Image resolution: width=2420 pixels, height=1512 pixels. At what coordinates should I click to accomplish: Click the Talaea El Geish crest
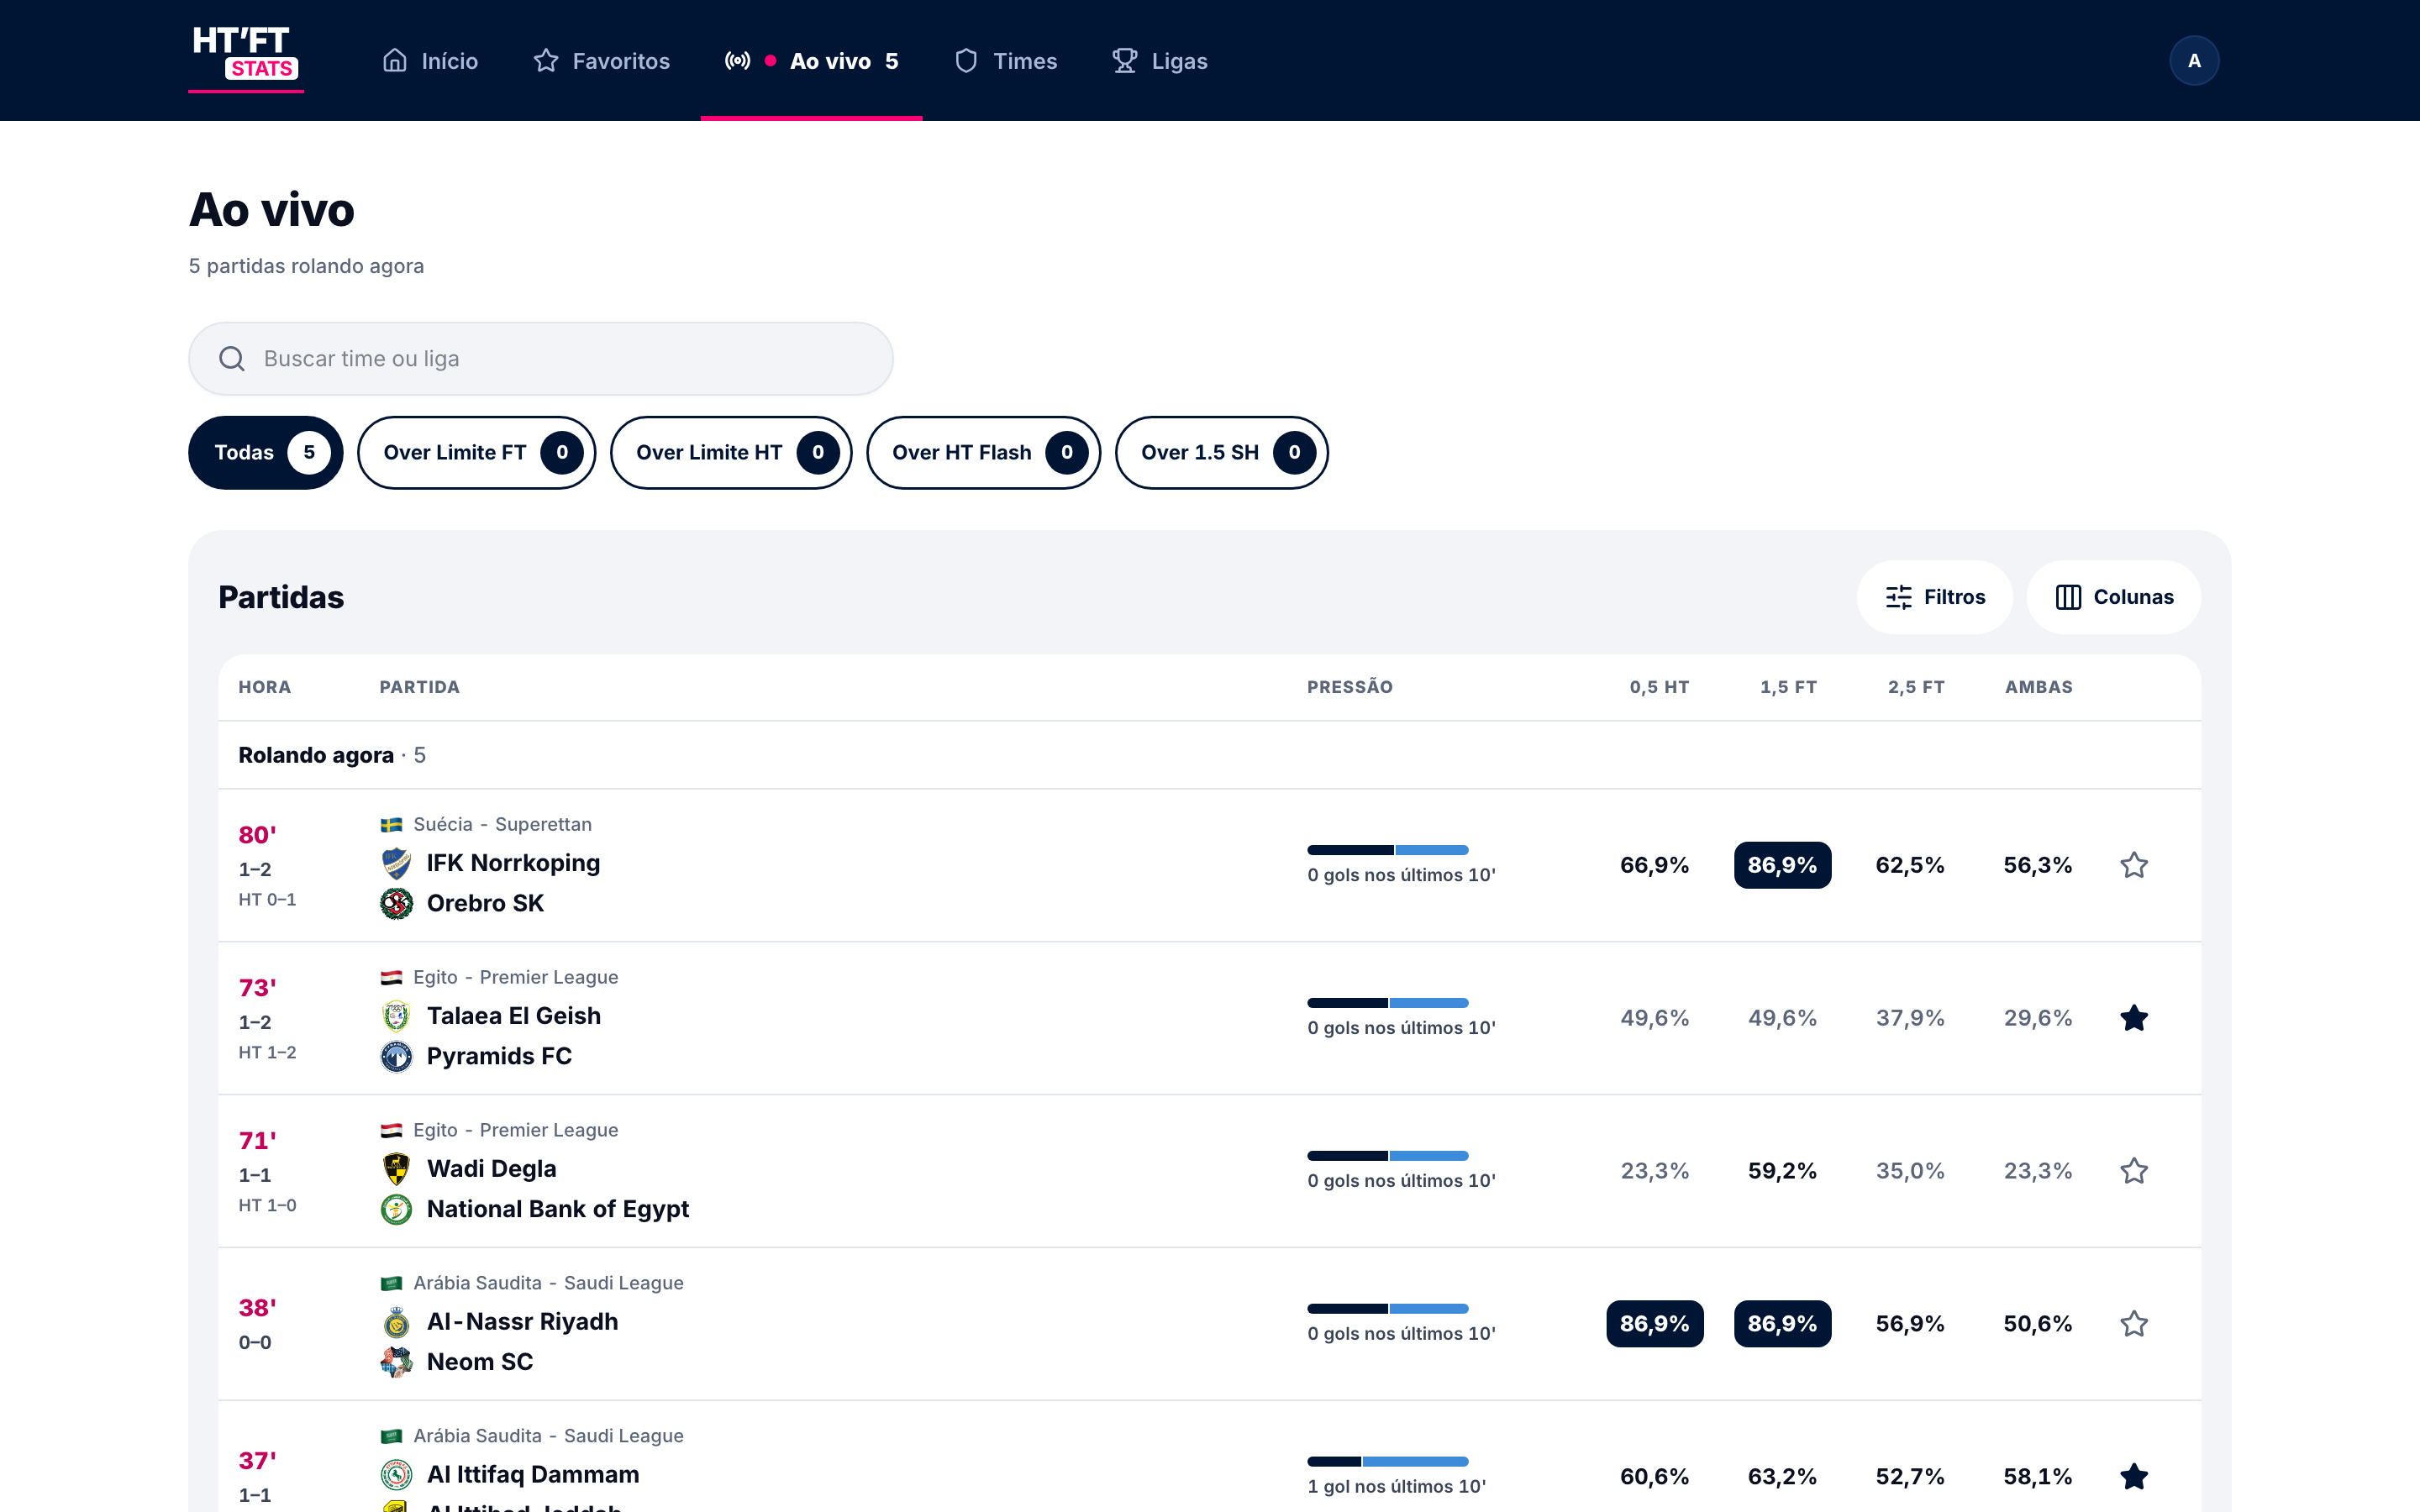396,1016
